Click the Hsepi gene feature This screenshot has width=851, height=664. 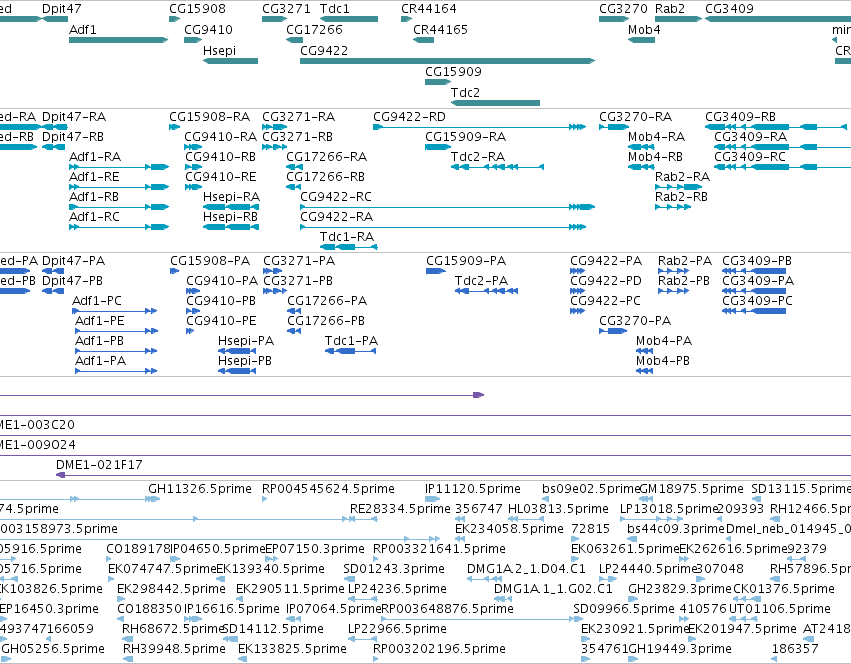230,61
